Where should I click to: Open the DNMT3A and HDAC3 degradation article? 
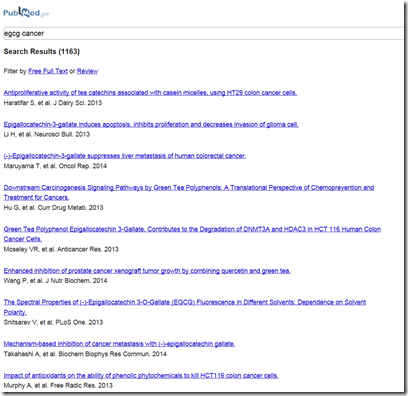[192, 229]
